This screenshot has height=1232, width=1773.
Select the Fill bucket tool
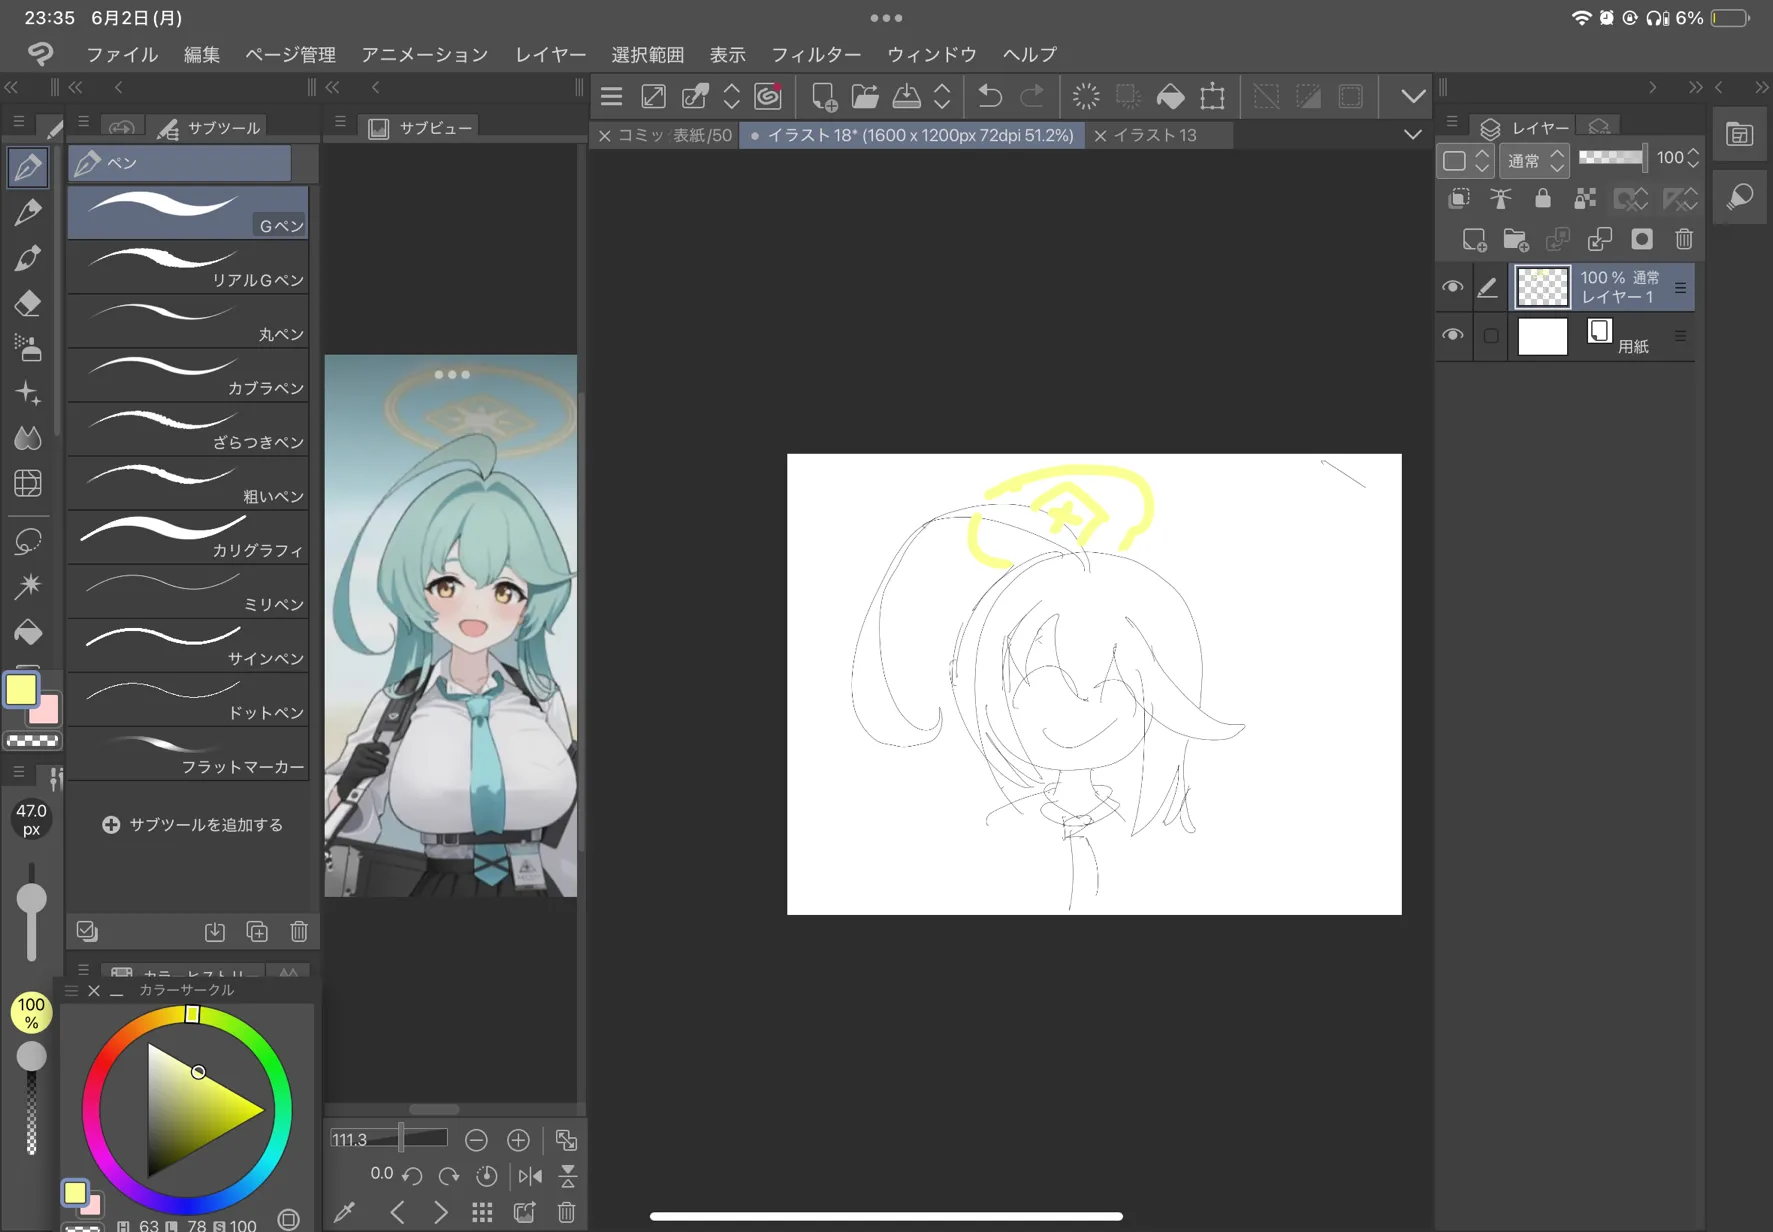[x=28, y=632]
